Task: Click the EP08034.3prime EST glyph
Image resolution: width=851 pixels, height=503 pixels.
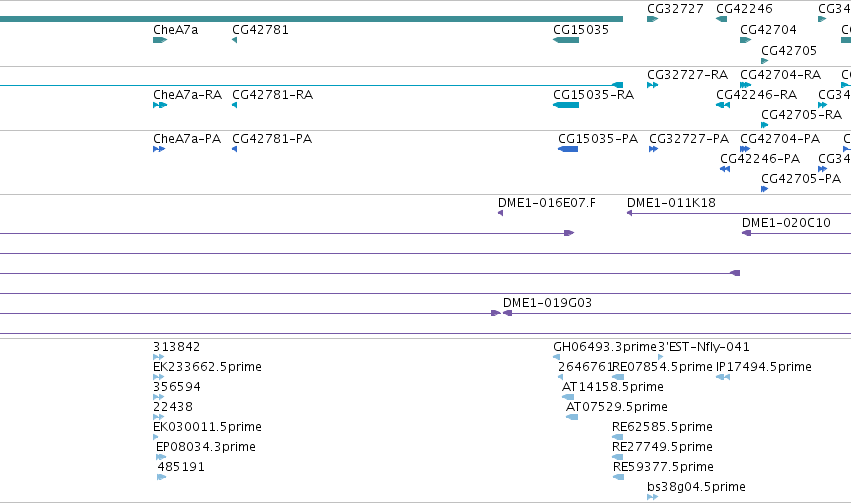Action: click(161, 457)
